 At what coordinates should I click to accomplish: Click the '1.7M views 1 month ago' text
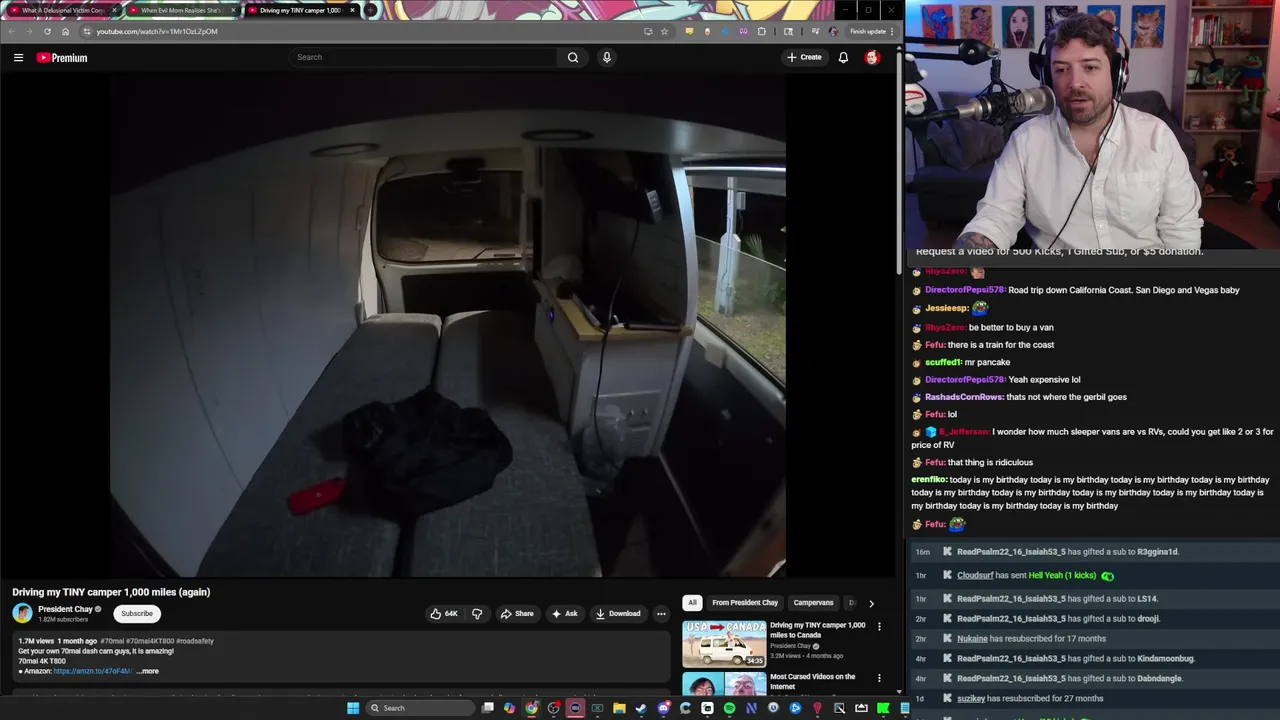(x=57, y=641)
